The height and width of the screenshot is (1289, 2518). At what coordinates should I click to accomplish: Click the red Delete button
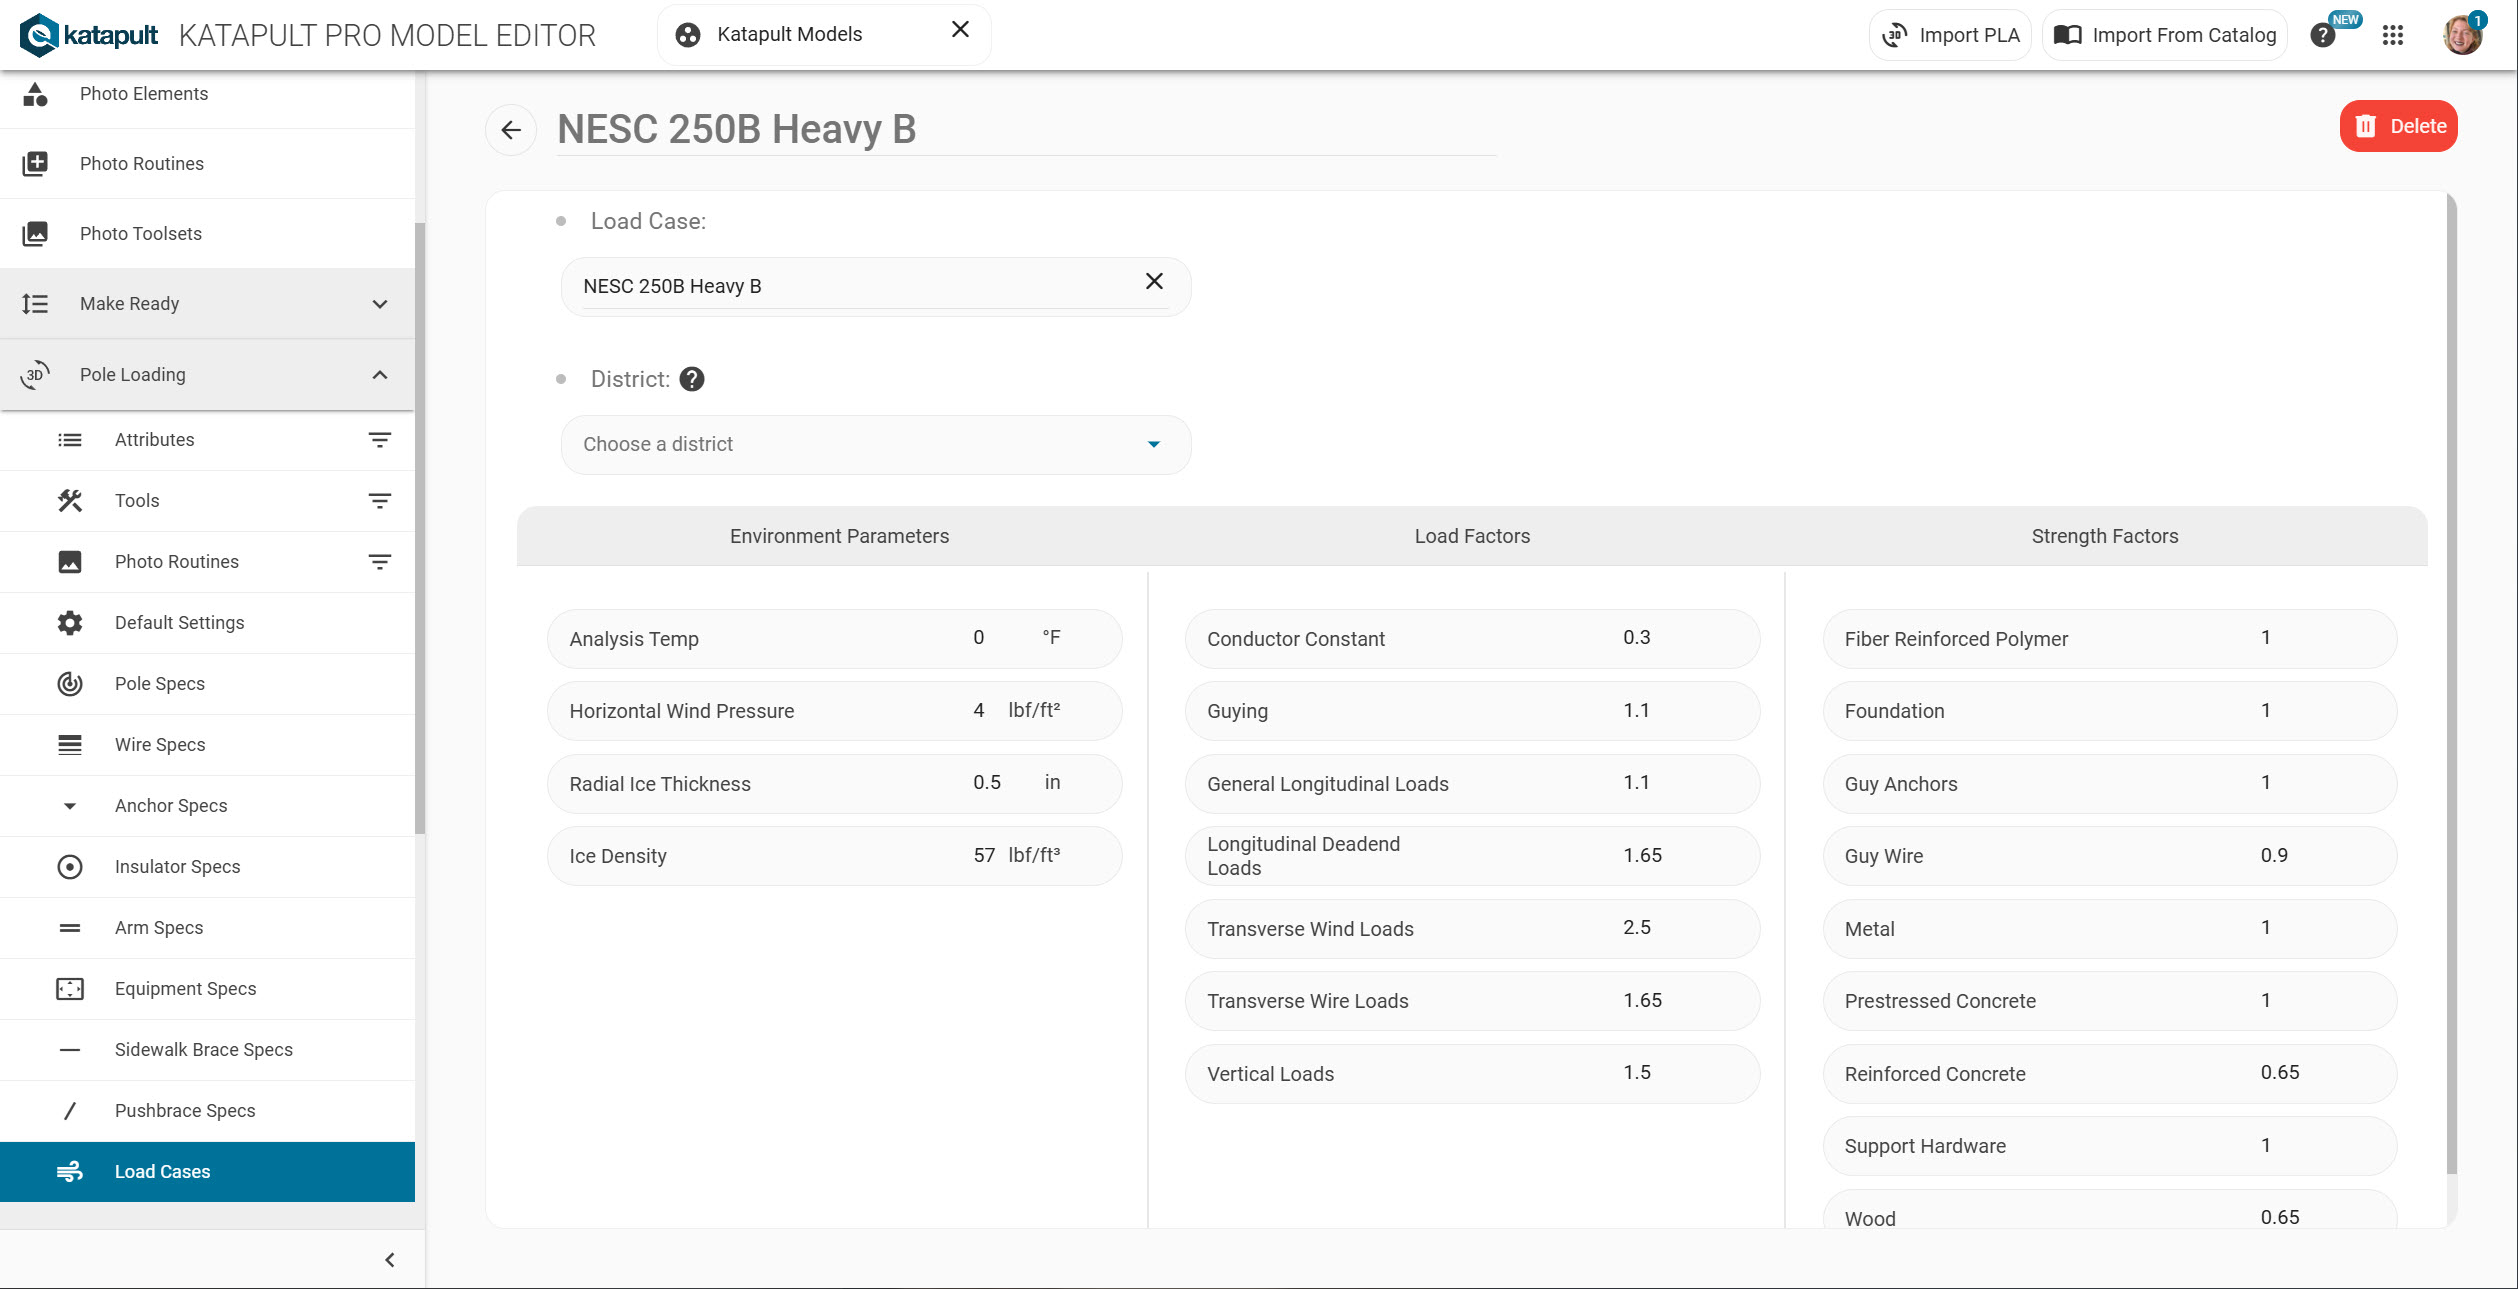tap(2398, 127)
